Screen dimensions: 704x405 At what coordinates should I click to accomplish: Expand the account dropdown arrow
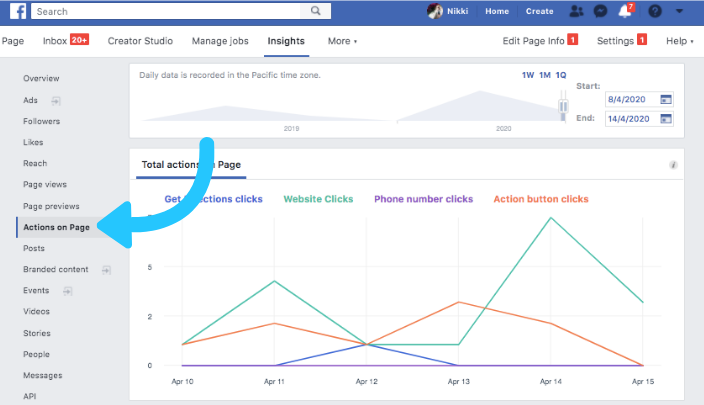[x=679, y=11]
